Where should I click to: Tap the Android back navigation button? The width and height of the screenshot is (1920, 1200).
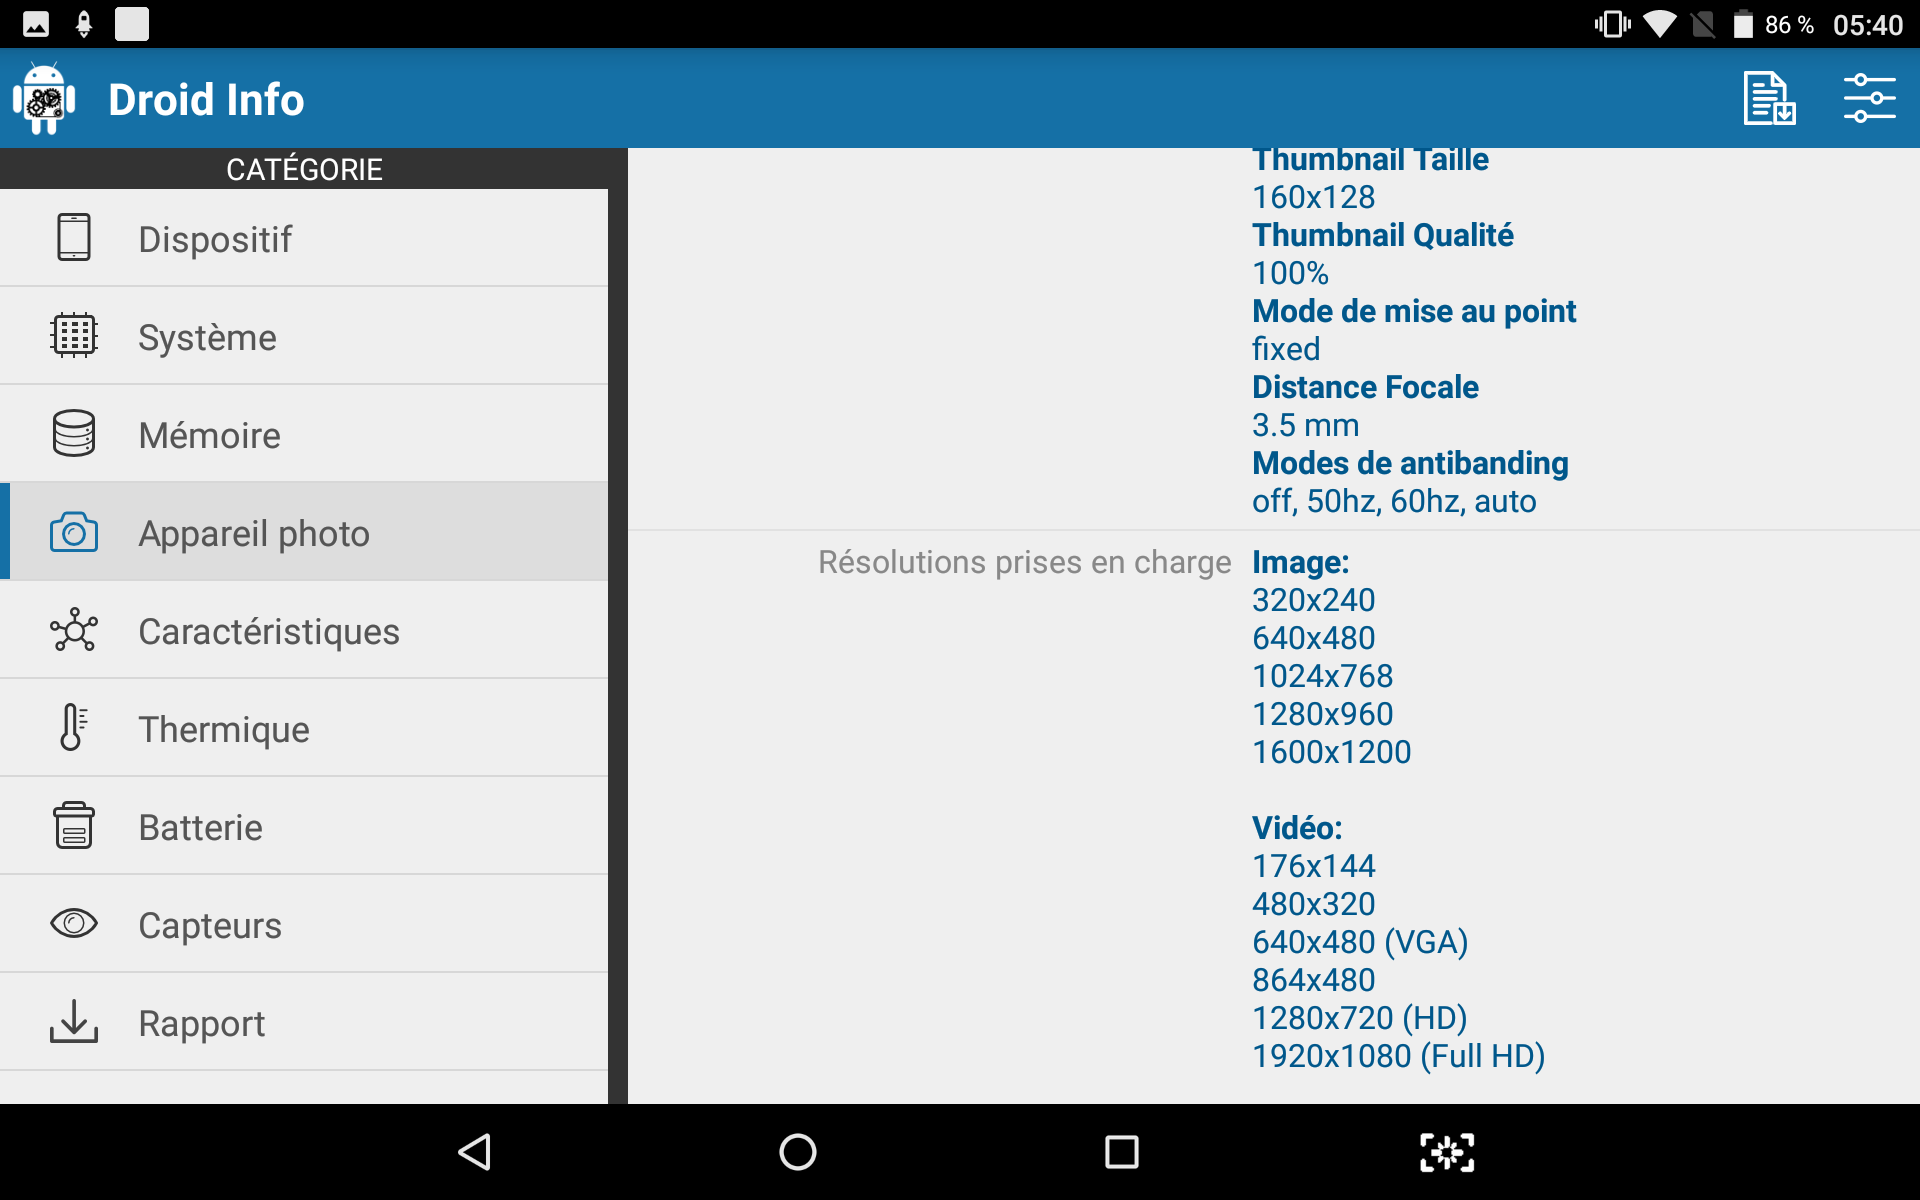pos(475,1152)
